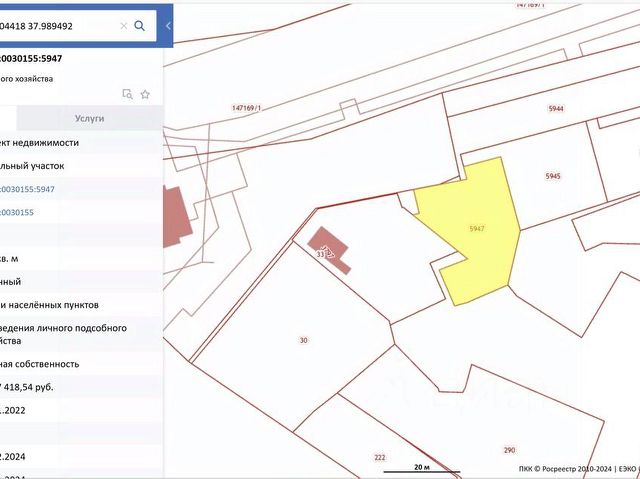Select parcel 5944 on the map
The height and width of the screenshot is (479, 640).
click(556, 109)
